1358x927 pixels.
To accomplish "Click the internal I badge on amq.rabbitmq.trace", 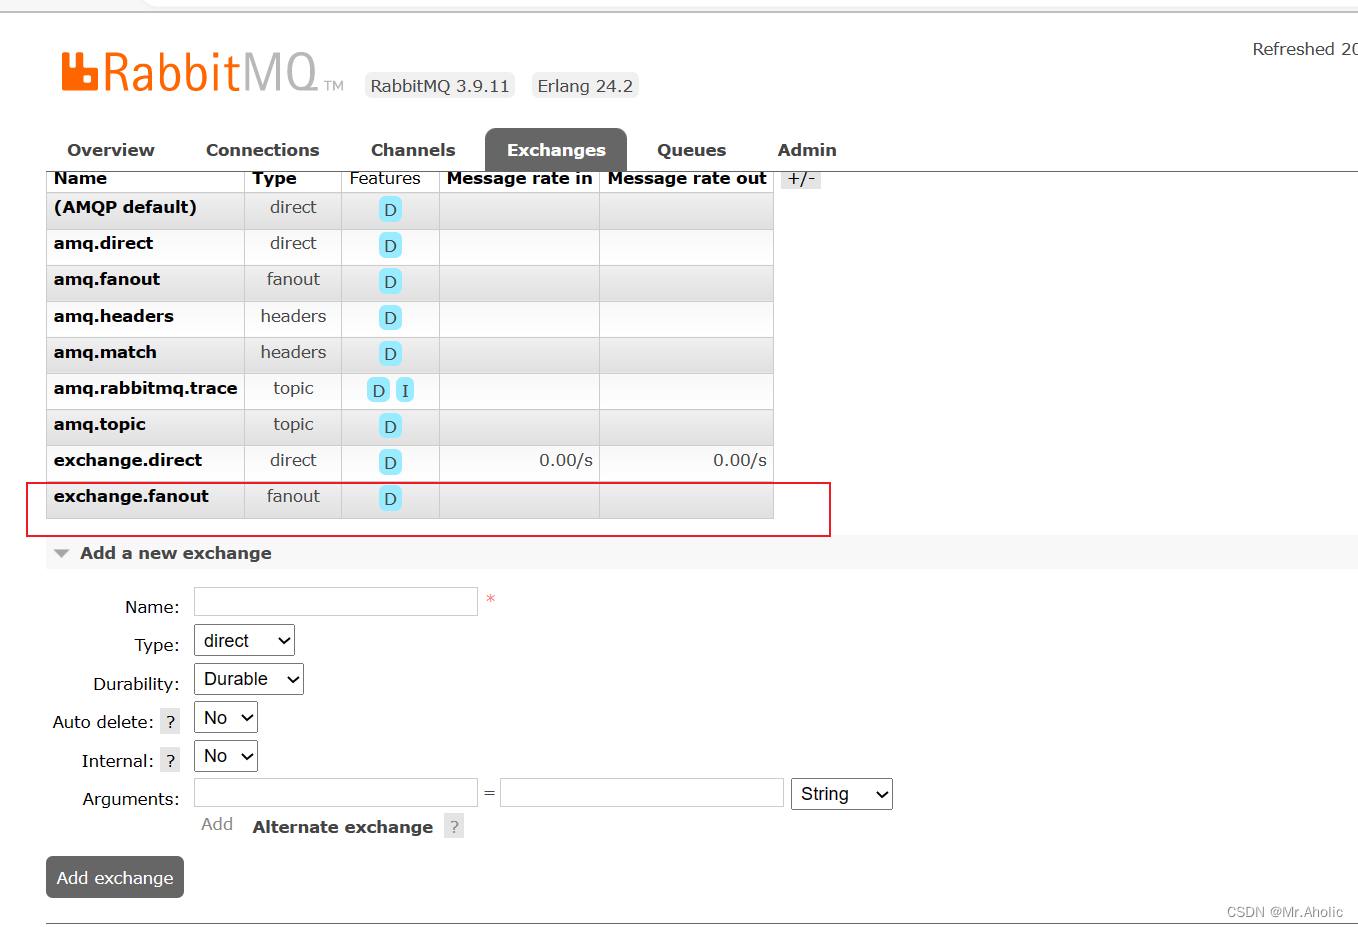I will click(x=404, y=390).
